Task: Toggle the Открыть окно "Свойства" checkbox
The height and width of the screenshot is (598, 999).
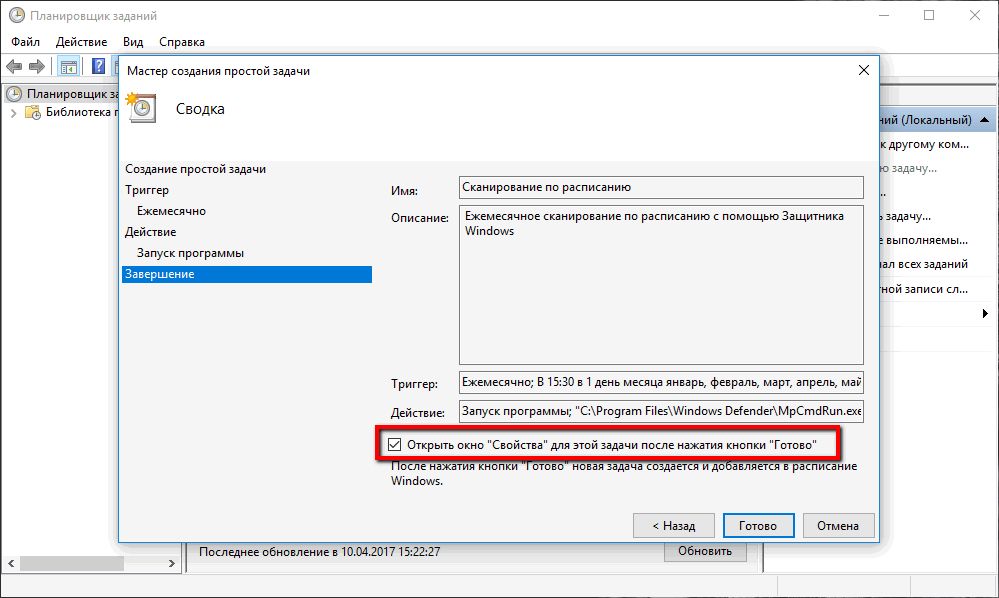Action: click(x=394, y=445)
